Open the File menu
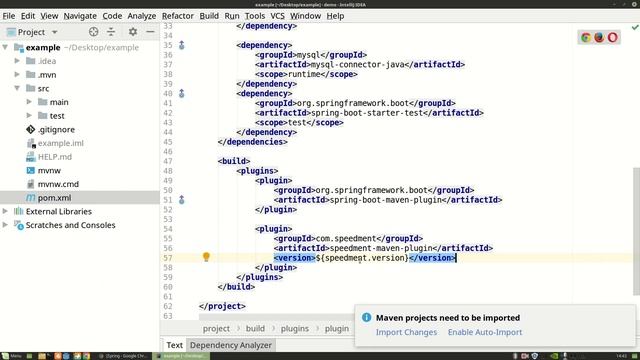Screen dimensions: 640x360 click(x=9, y=16)
